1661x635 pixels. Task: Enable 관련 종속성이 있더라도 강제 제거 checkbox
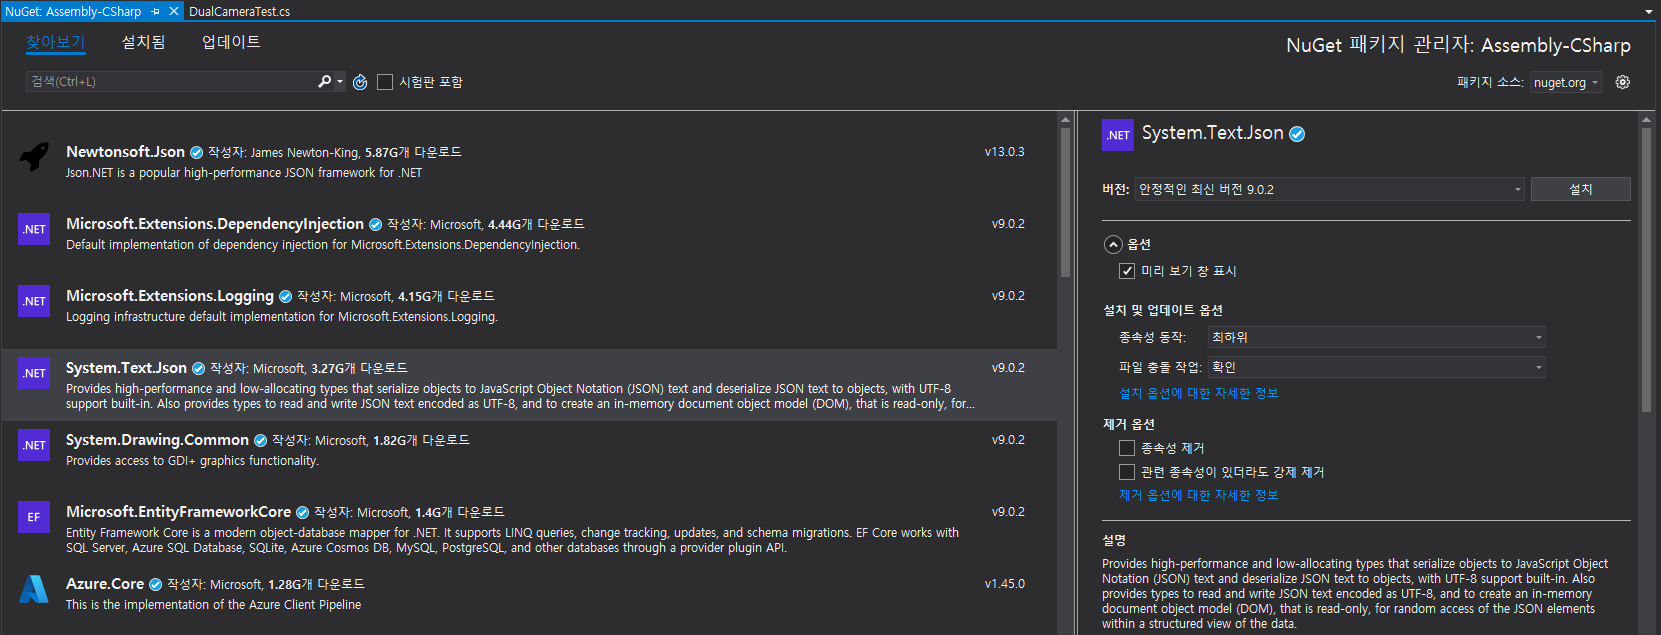pos(1127,472)
